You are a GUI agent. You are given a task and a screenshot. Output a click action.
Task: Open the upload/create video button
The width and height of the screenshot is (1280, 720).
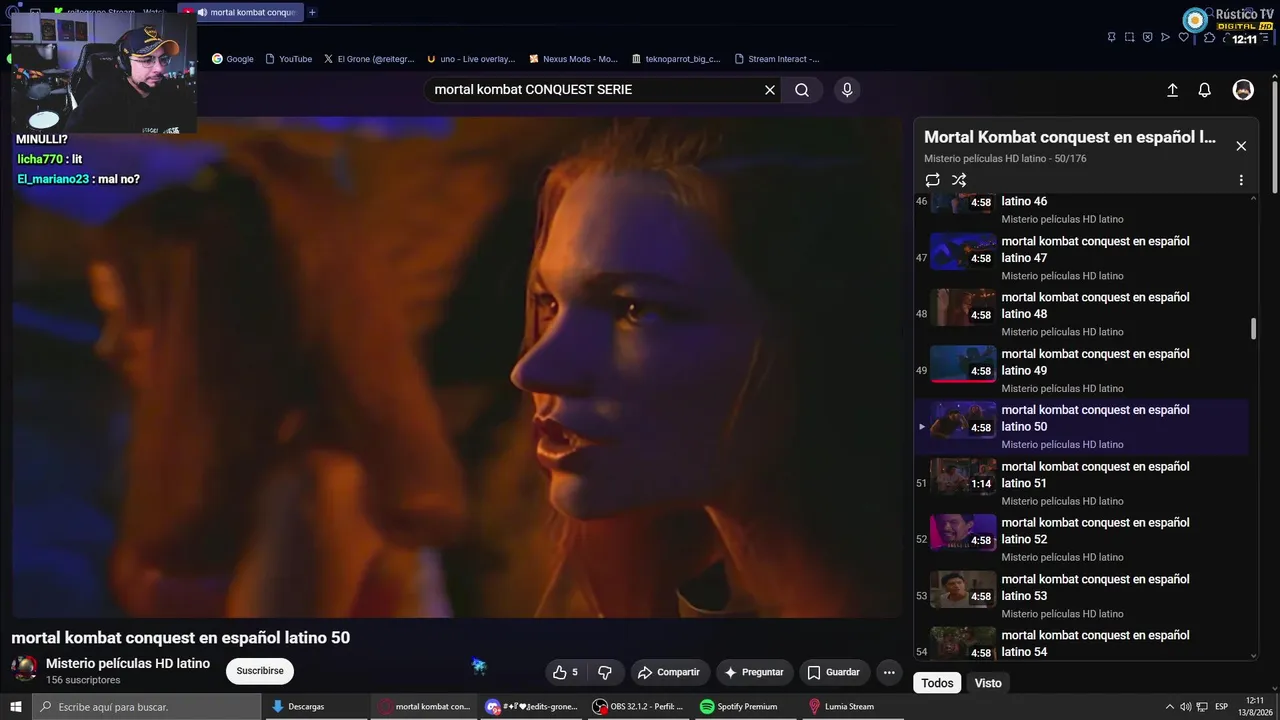click(x=1173, y=90)
